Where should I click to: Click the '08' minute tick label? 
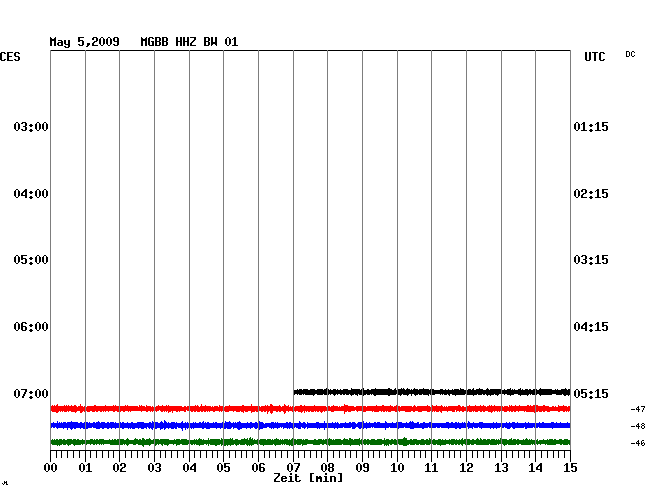327,468
